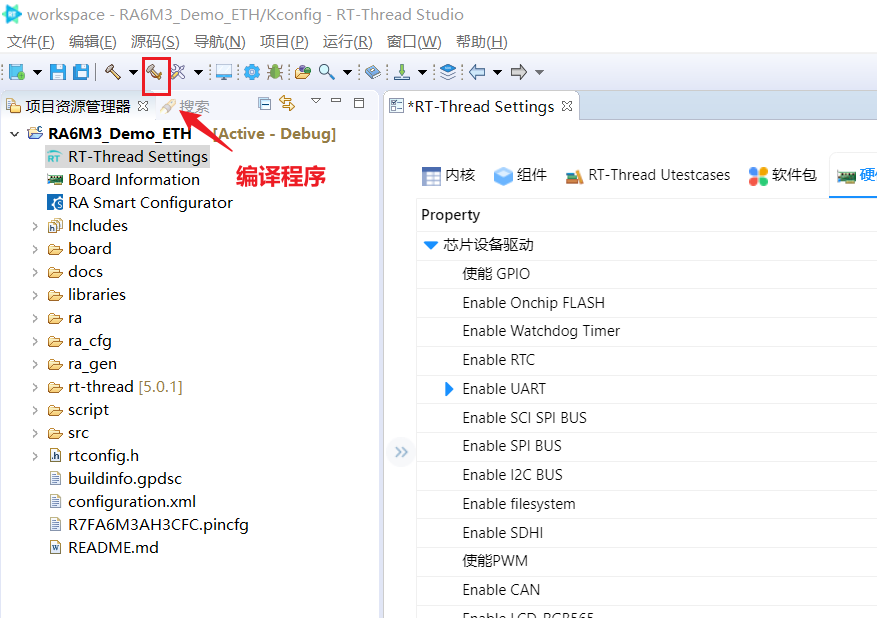
Task: Click the Collapse All icon in explorer
Action: (265, 103)
